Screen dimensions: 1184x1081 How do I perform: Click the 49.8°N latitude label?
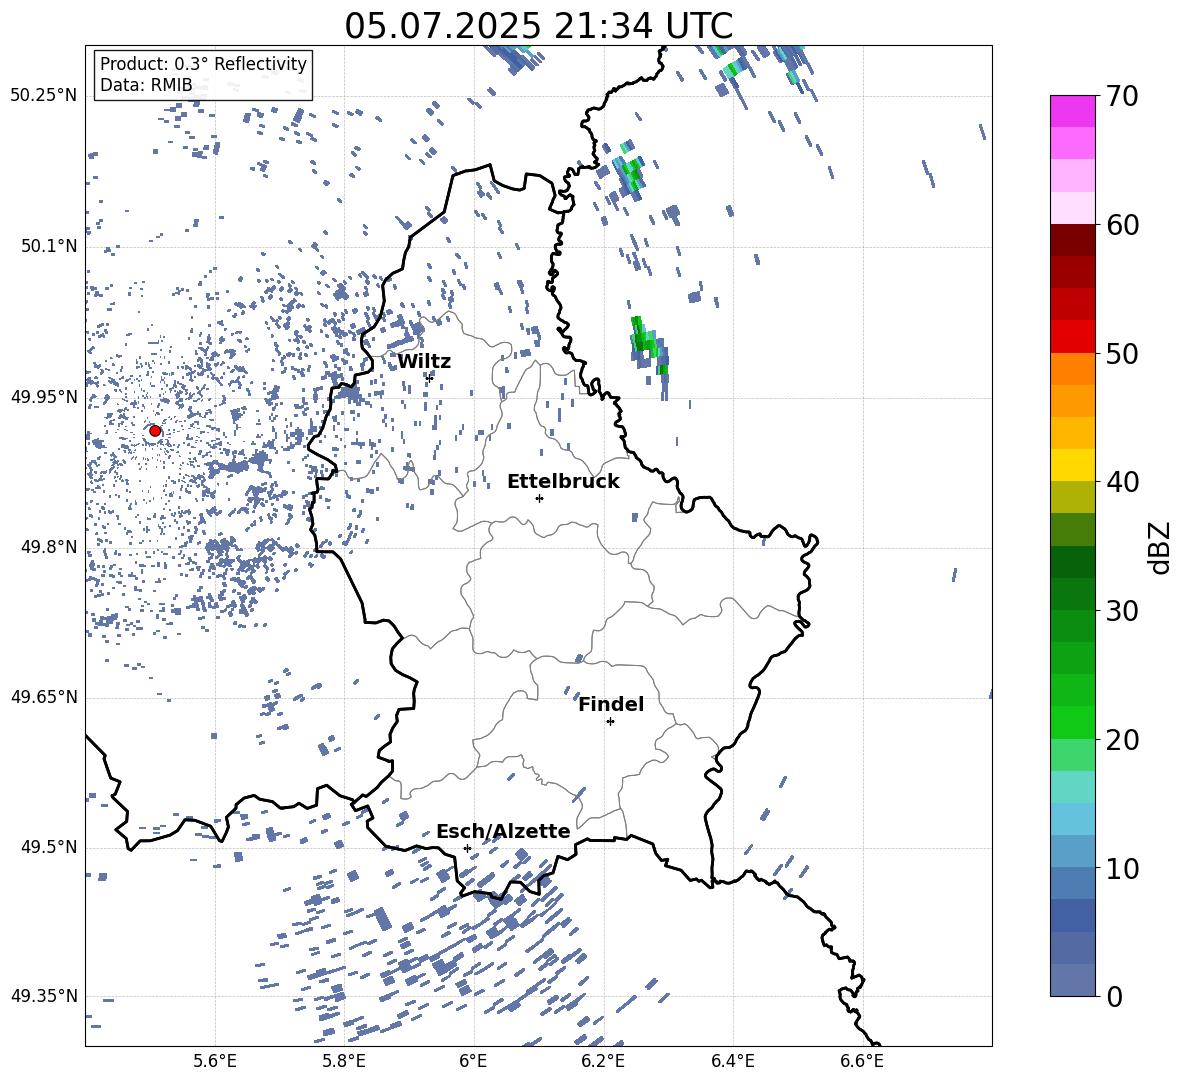tap(49, 547)
